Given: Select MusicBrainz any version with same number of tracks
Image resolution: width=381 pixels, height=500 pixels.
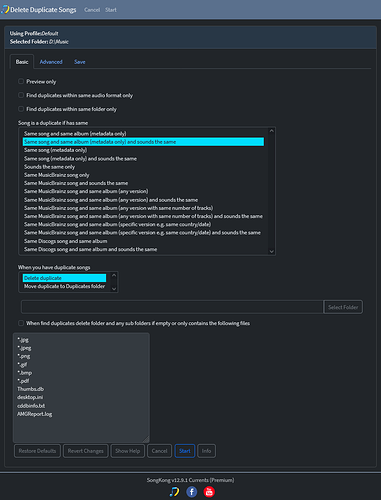Looking at the screenshot, I should (143, 208).
